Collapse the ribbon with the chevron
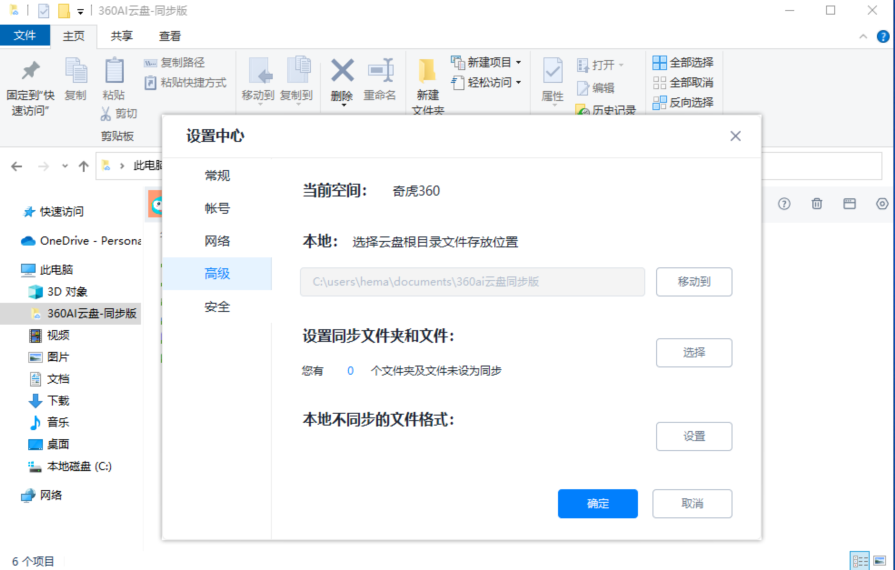The width and height of the screenshot is (895, 570). coord(863,37)
